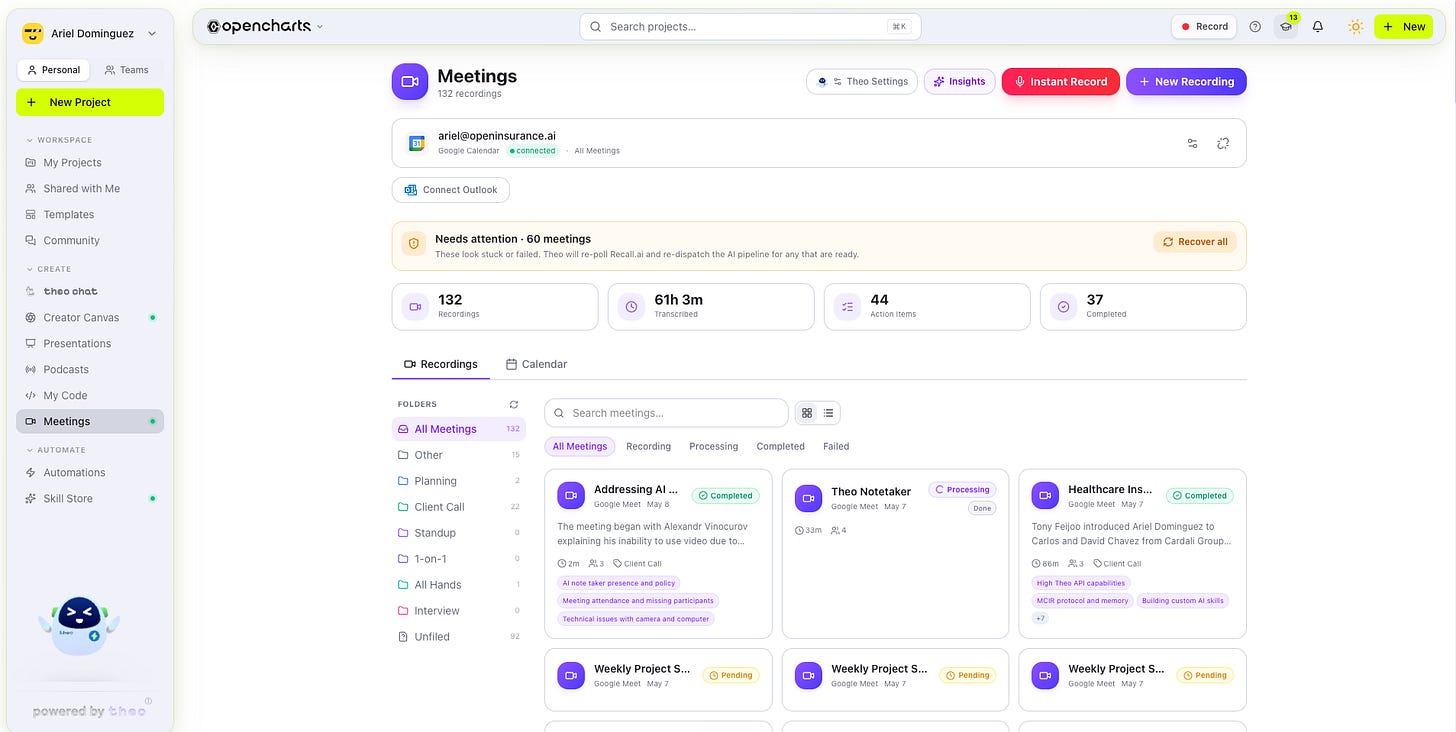Refresh the folders list icon
This screenshot has width=1456, height=732.
coord(514,404)
